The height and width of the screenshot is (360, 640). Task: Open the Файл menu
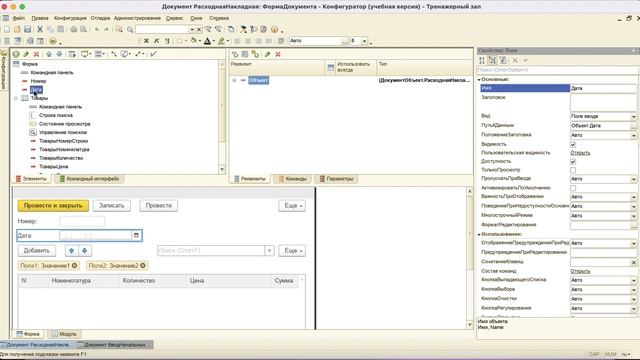pyautogui.click(x=19, y=18)
